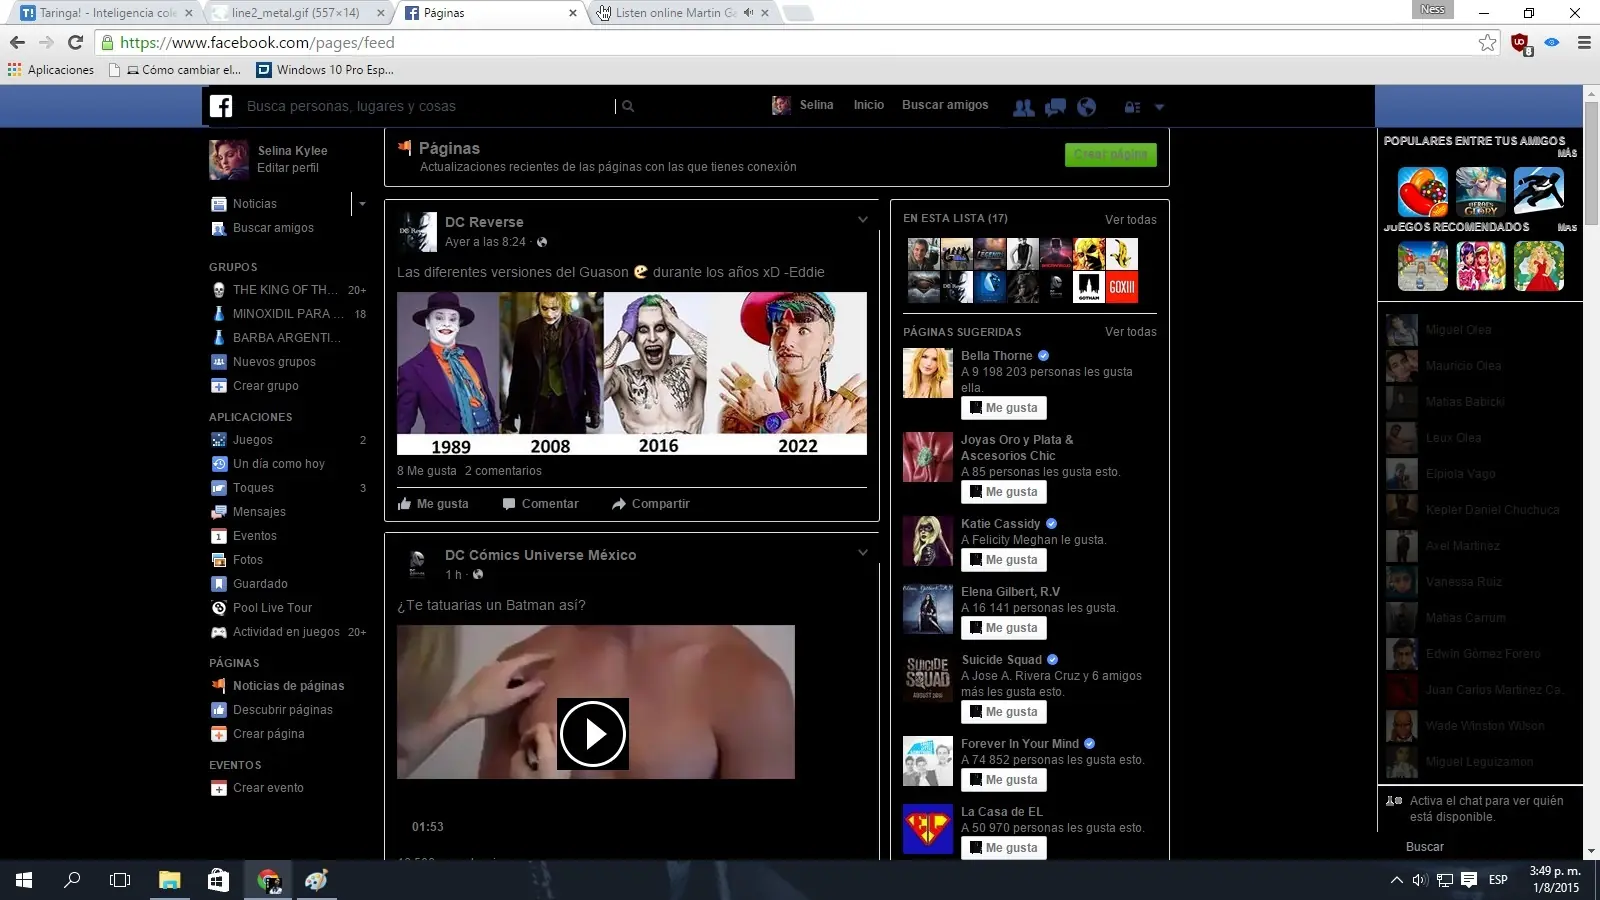Open the friend requests icon
1600x900 pixels.
coord(1024,107)
